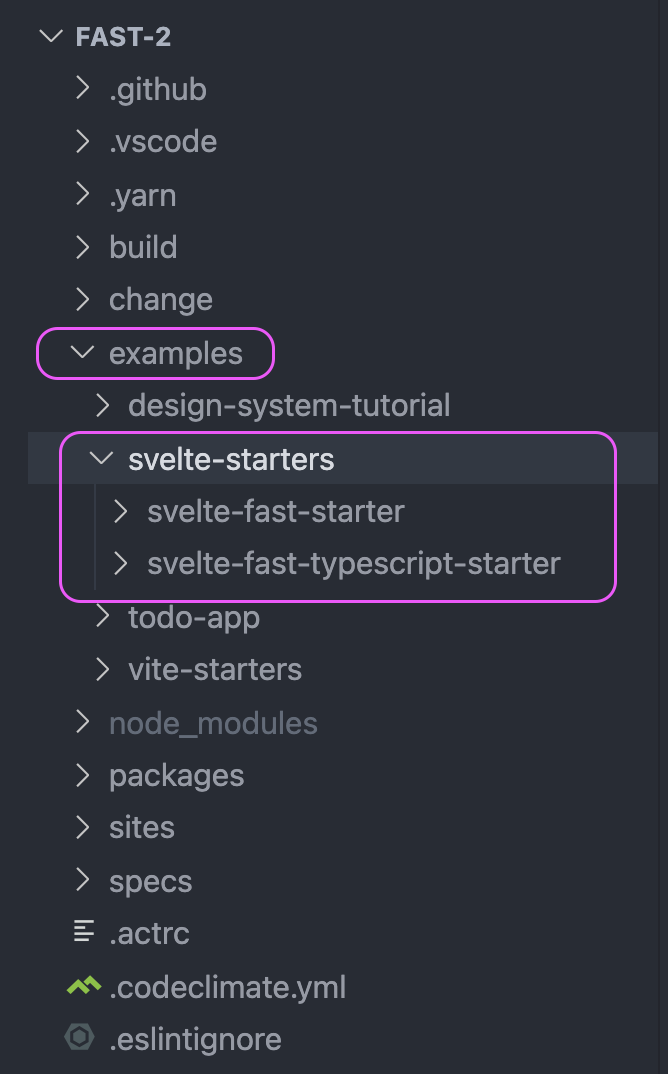Click the .eslintignore hexagon ESLint icon
This screenshot has width=668, height=1074.
pyautogui.click(x=82, y=1038)
